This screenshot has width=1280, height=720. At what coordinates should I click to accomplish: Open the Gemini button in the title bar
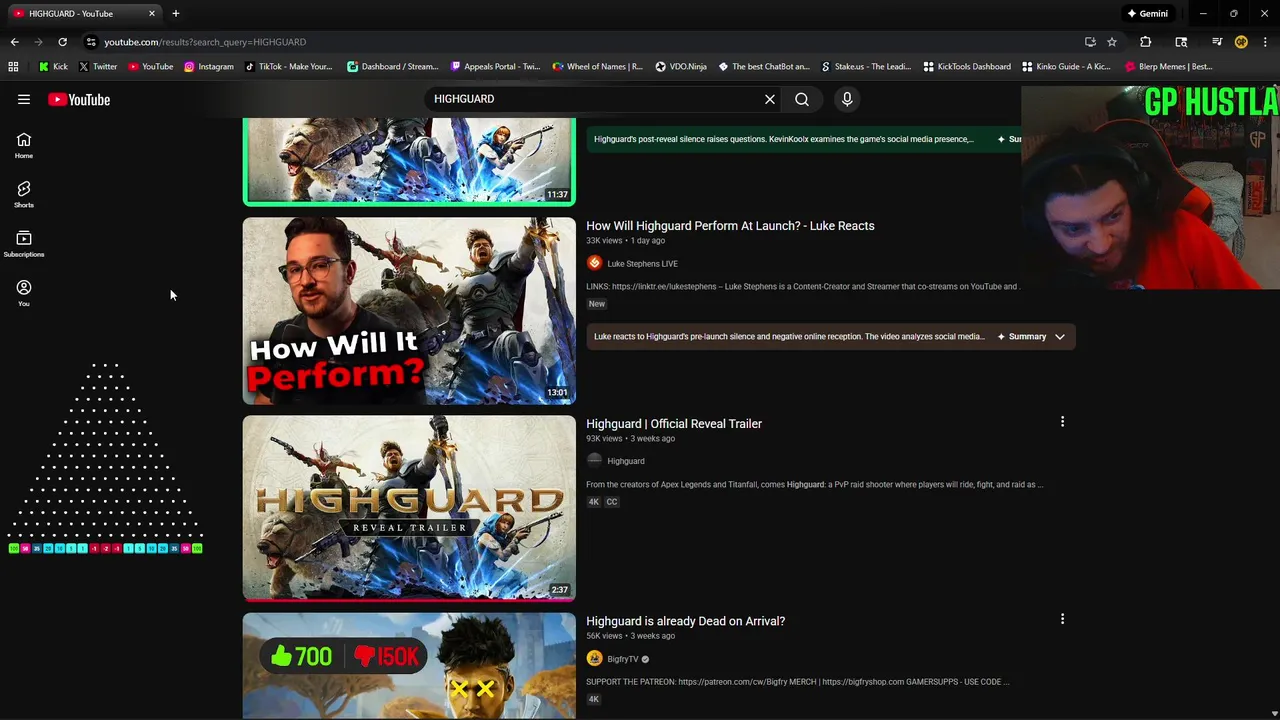click(1147, 14)
